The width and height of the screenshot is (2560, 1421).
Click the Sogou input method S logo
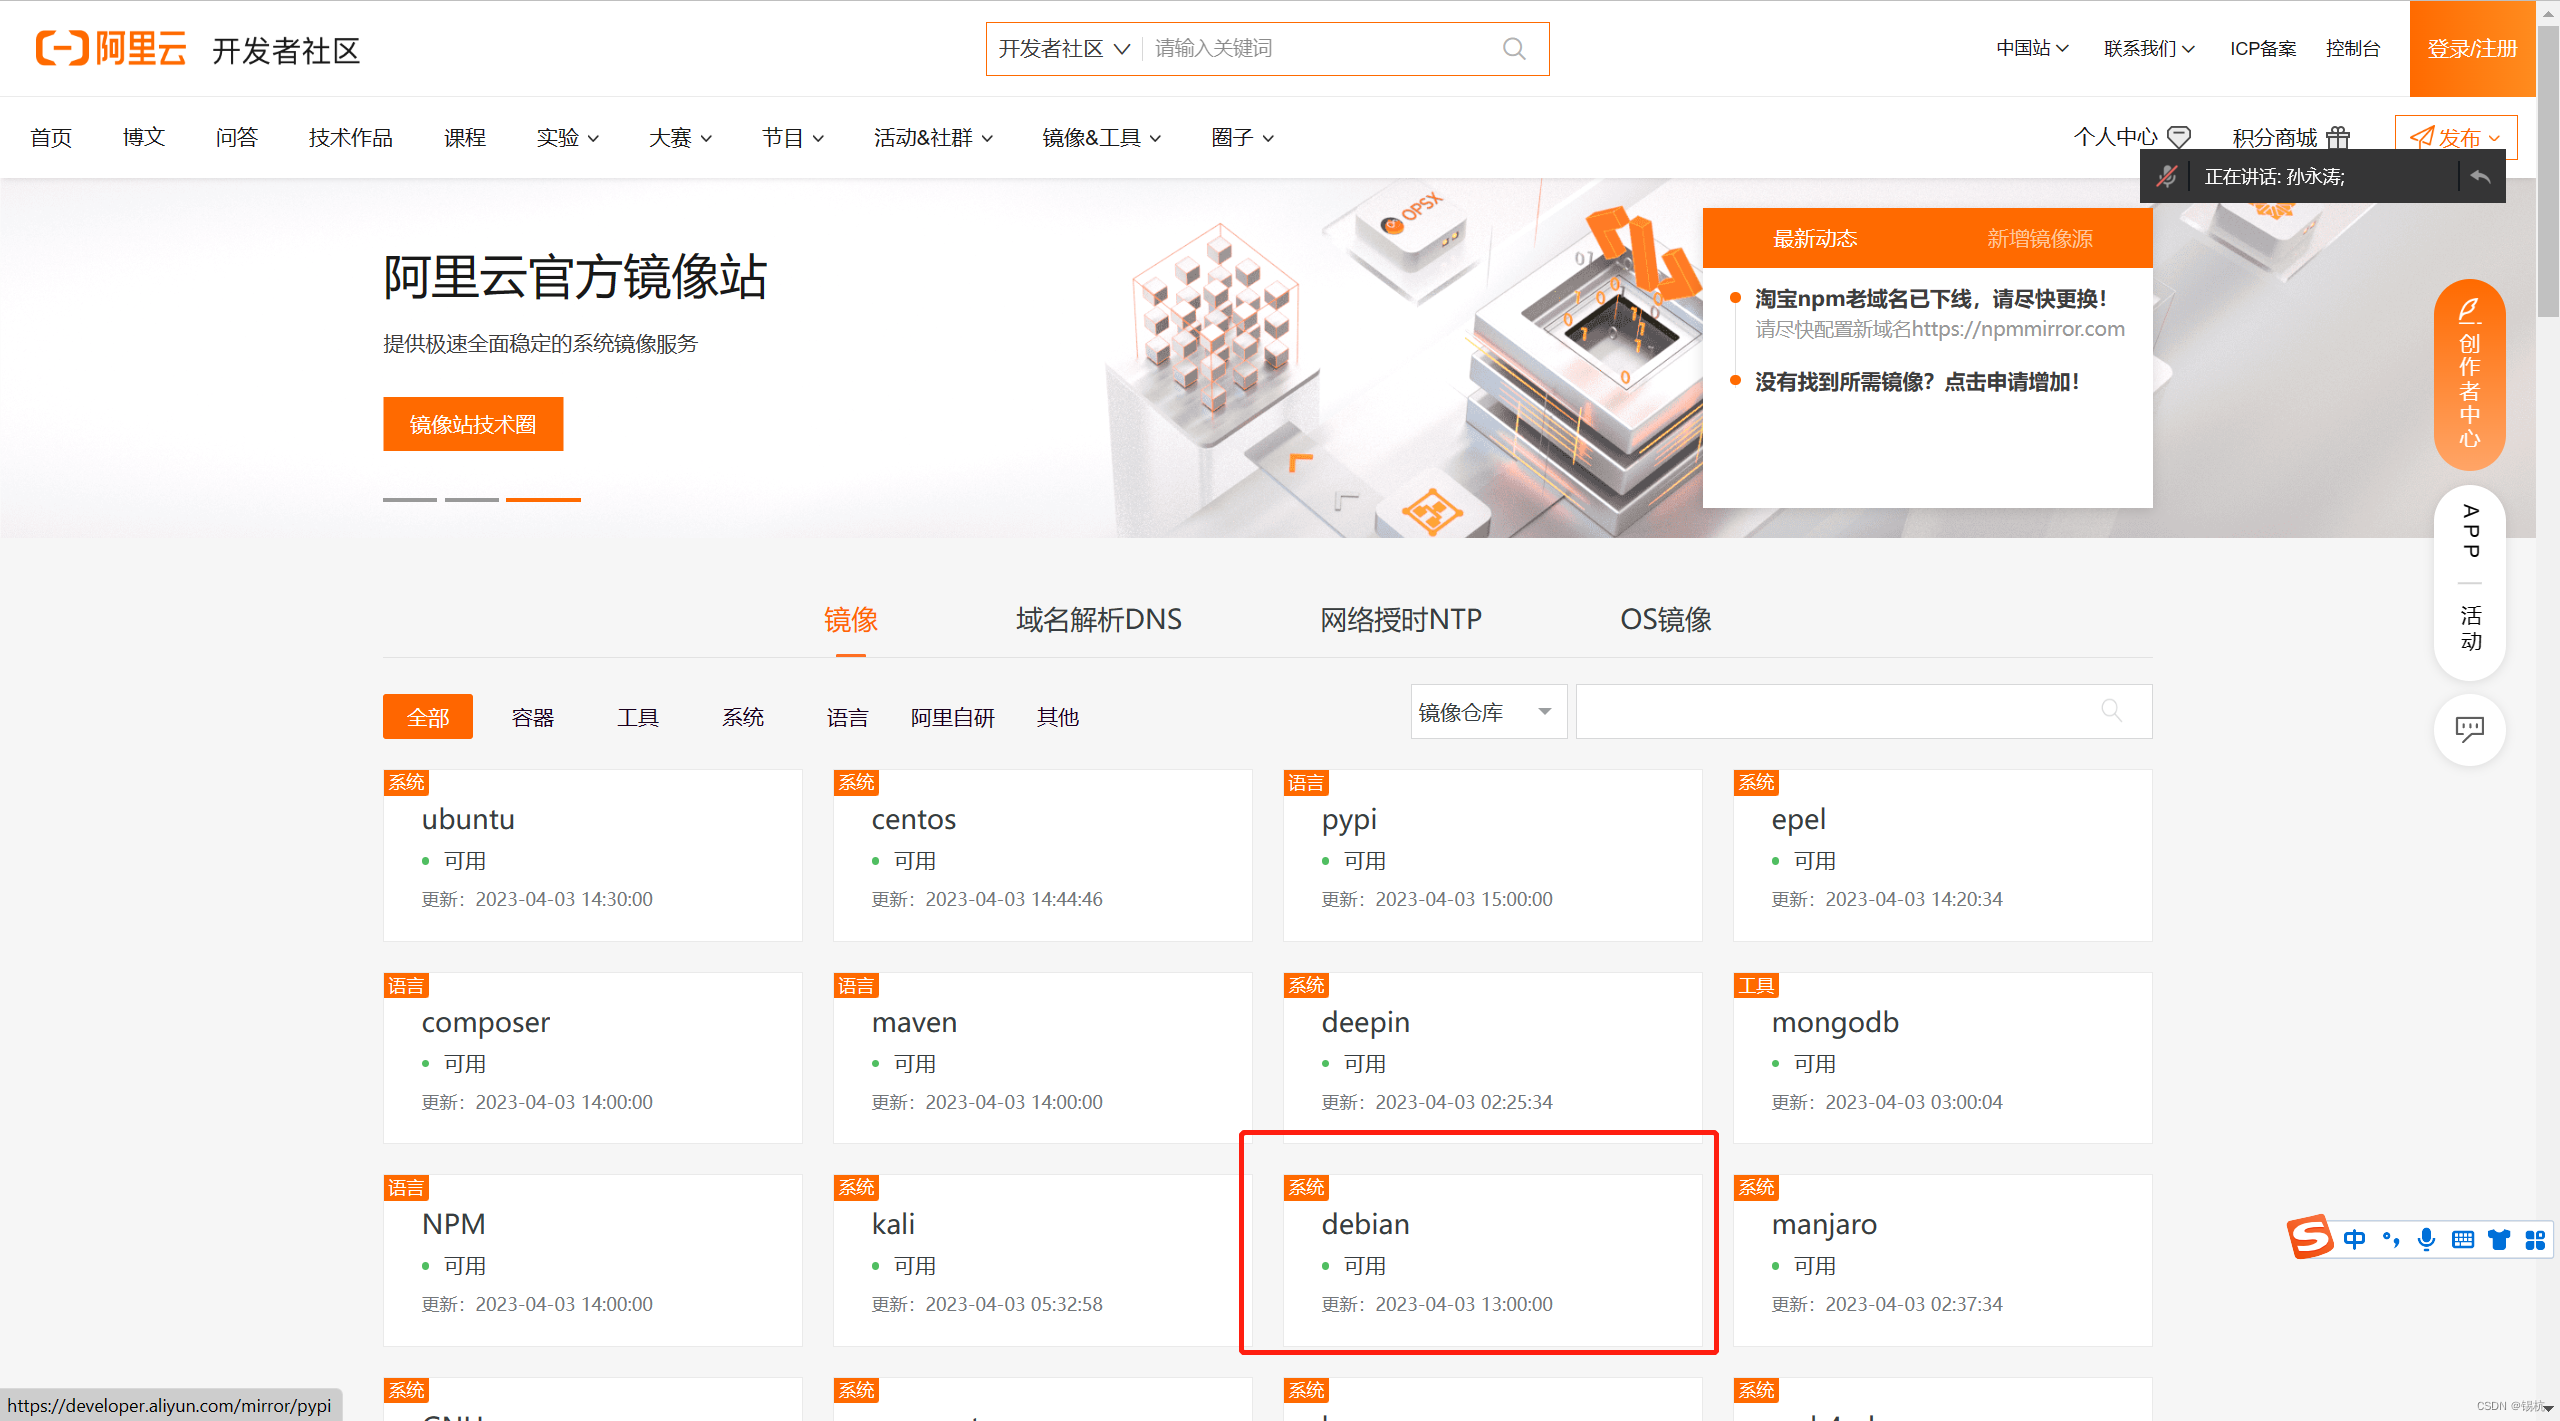pos(2310,1238)
